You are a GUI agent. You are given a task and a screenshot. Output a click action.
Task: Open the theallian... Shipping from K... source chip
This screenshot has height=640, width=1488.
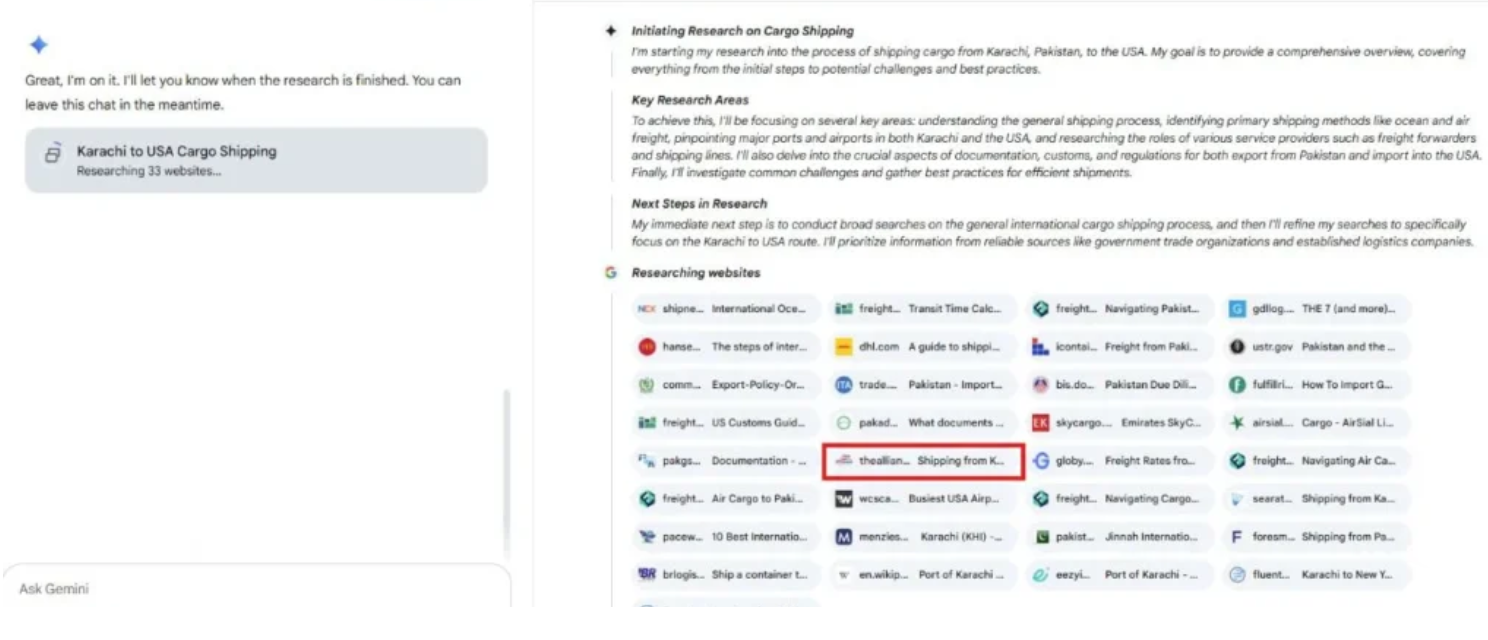click(x=922, y=461)
